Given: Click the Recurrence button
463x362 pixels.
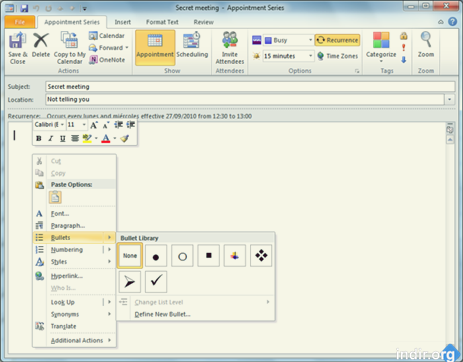Looking at the screenshot, I should click(x=337, y=40).
